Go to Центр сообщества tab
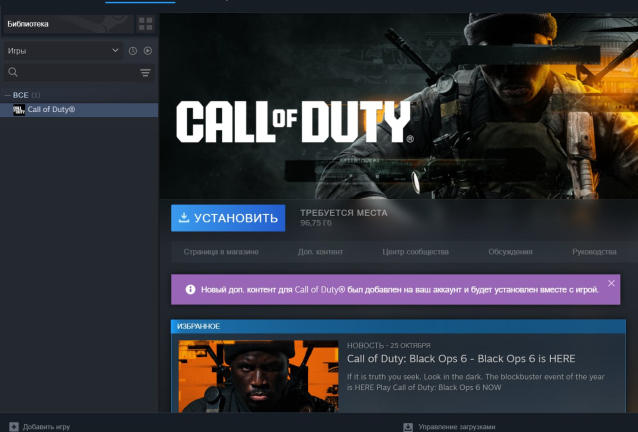The height and width of the screenshot is (432, 638). [415, 252]
